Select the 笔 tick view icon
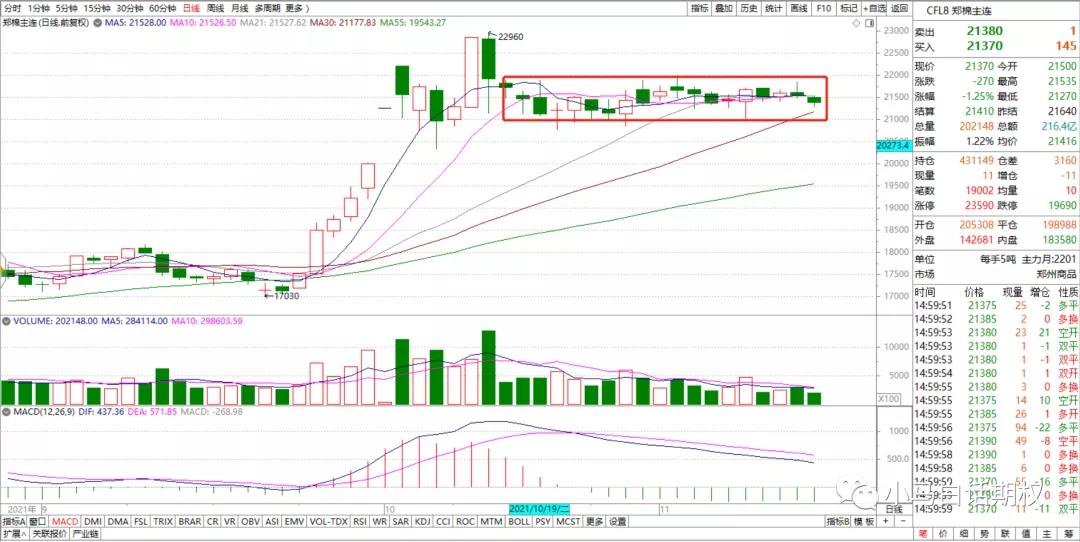 (924, 534)
